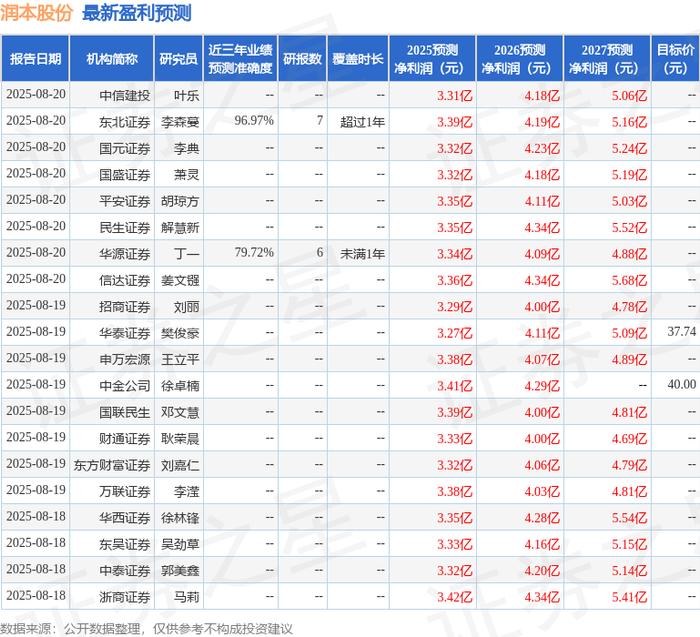Select the 研究员 column header

(179, 59)
